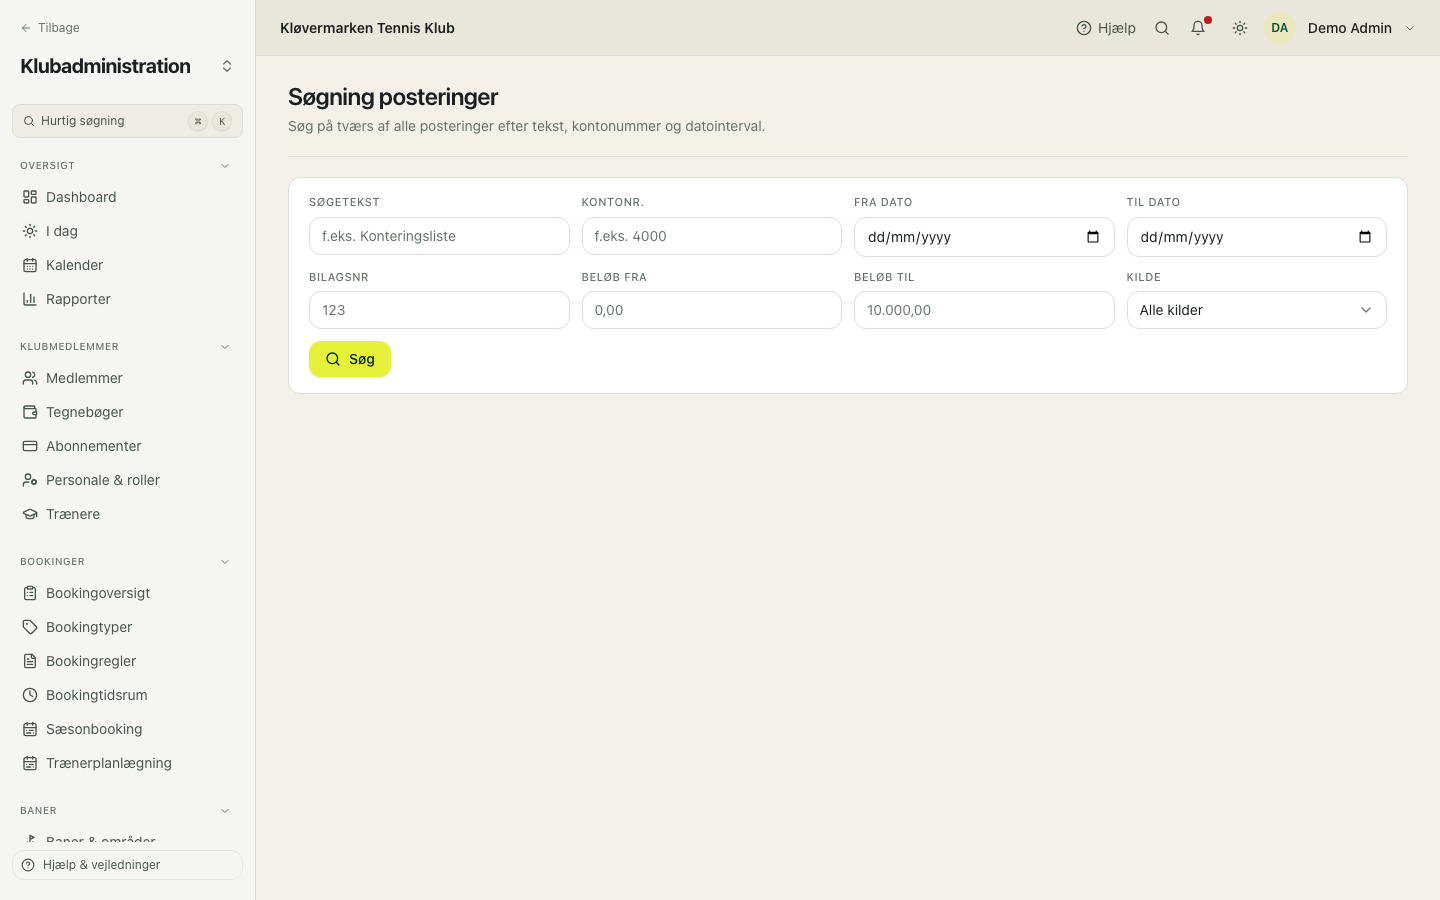
Task: Click the search magnifier icon in top bar
Action: pos(1162,28)
